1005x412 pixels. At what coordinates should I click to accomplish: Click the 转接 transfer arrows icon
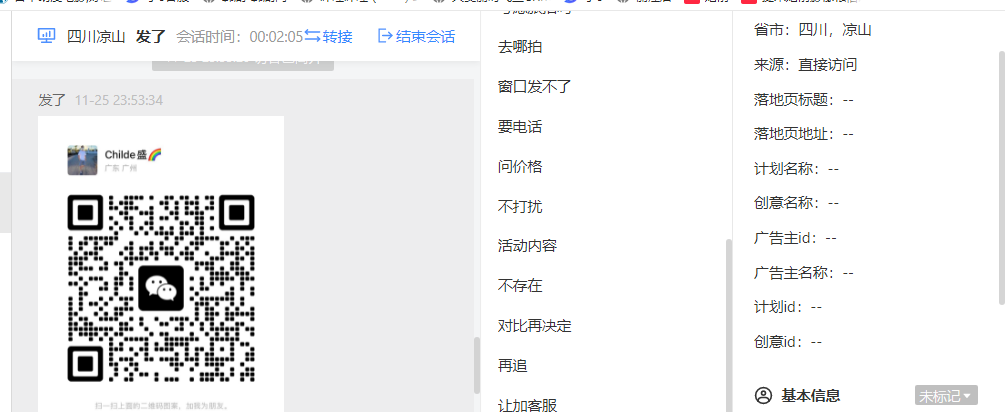pyautogui.click(x=312, y=37)
